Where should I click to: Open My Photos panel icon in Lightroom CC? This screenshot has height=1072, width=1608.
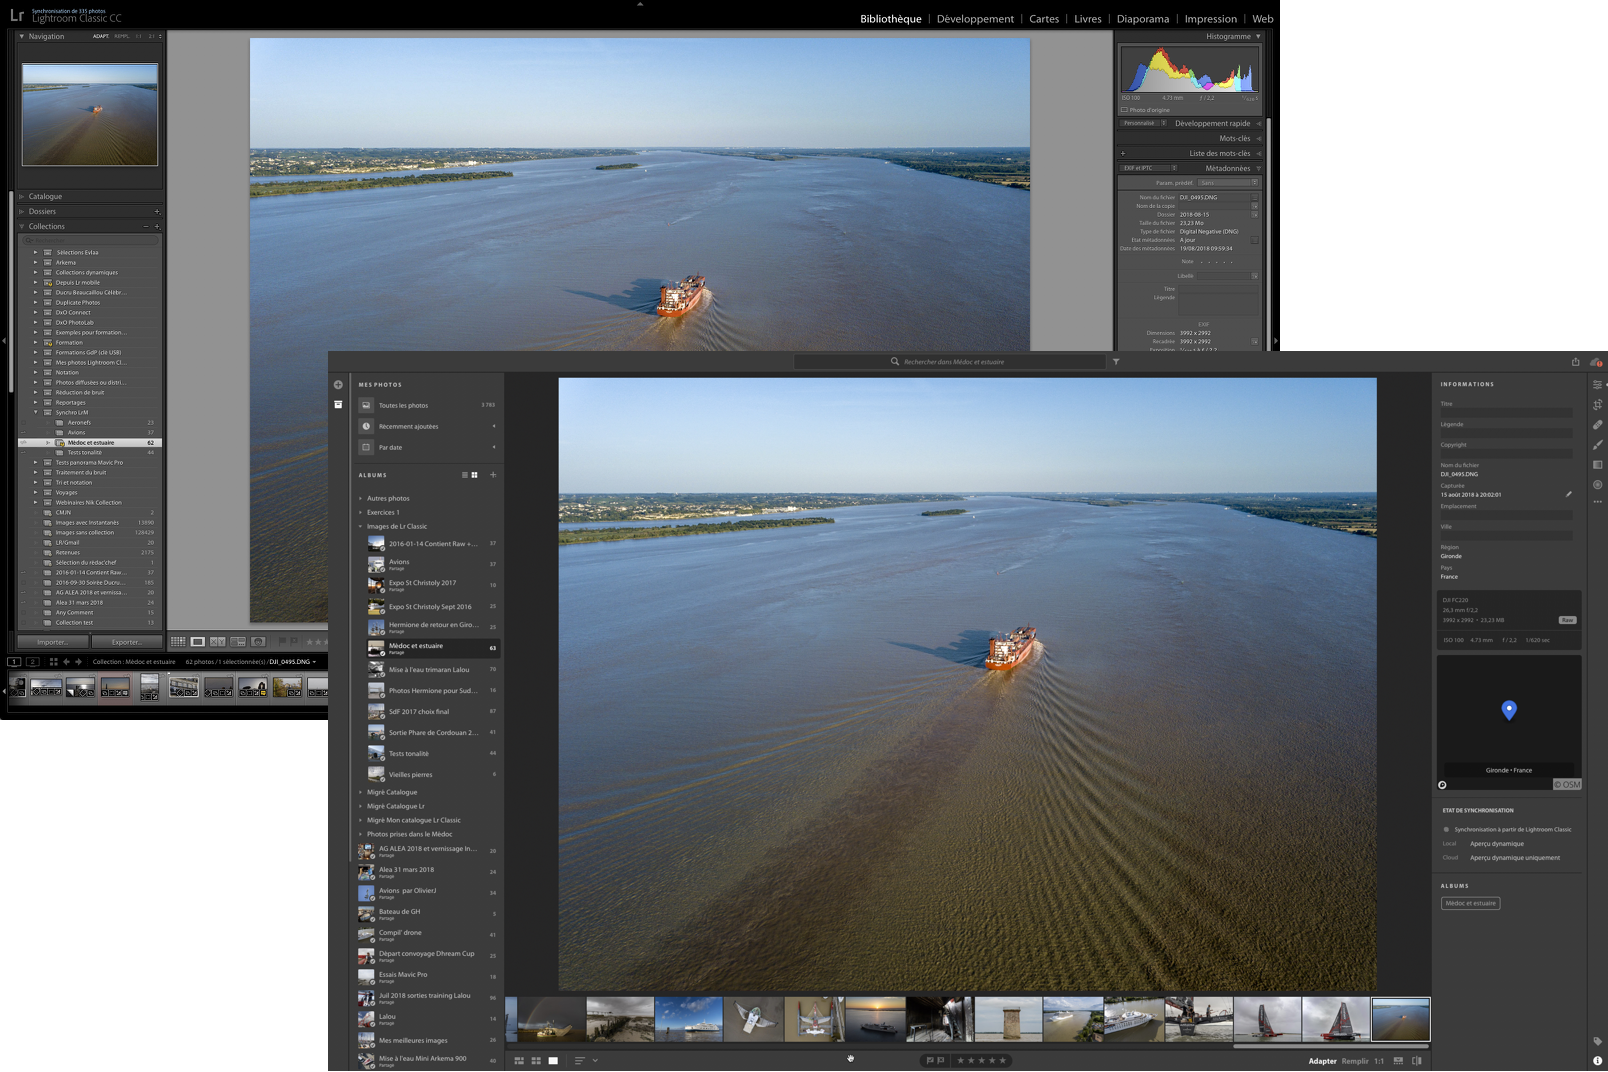(x=338, y=405)
